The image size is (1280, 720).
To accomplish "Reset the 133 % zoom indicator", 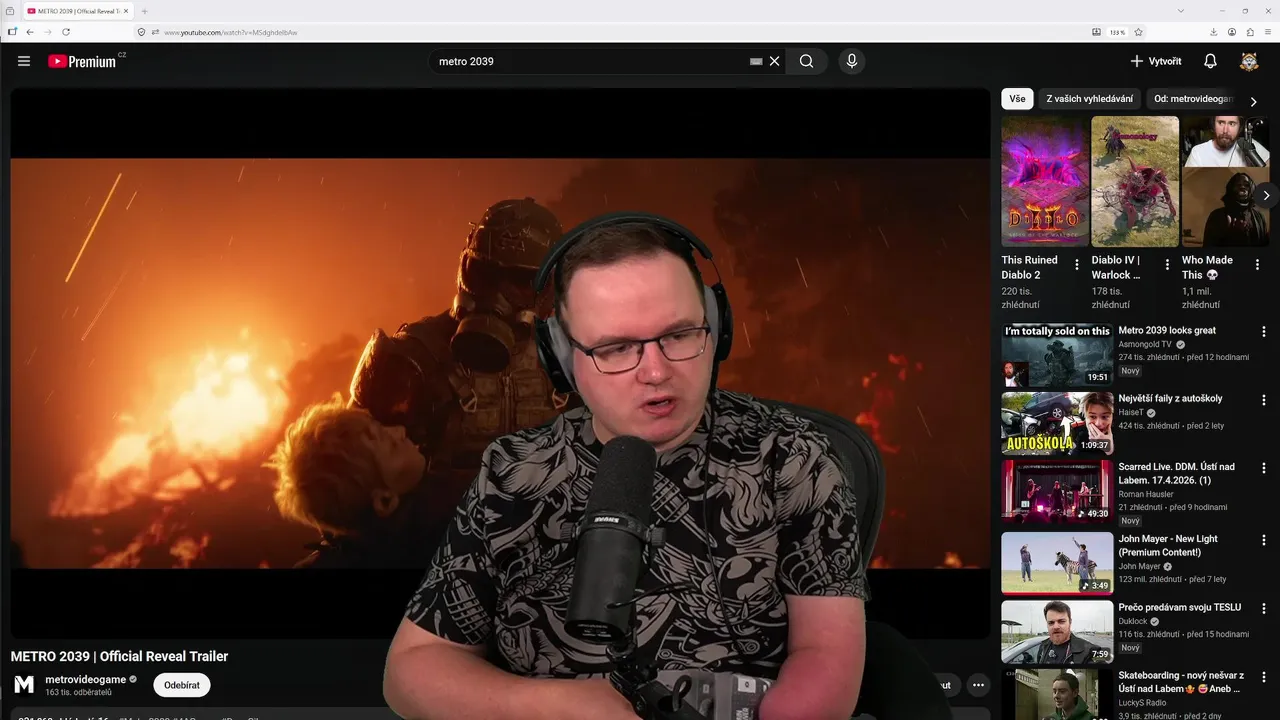I will (1117, 32).
